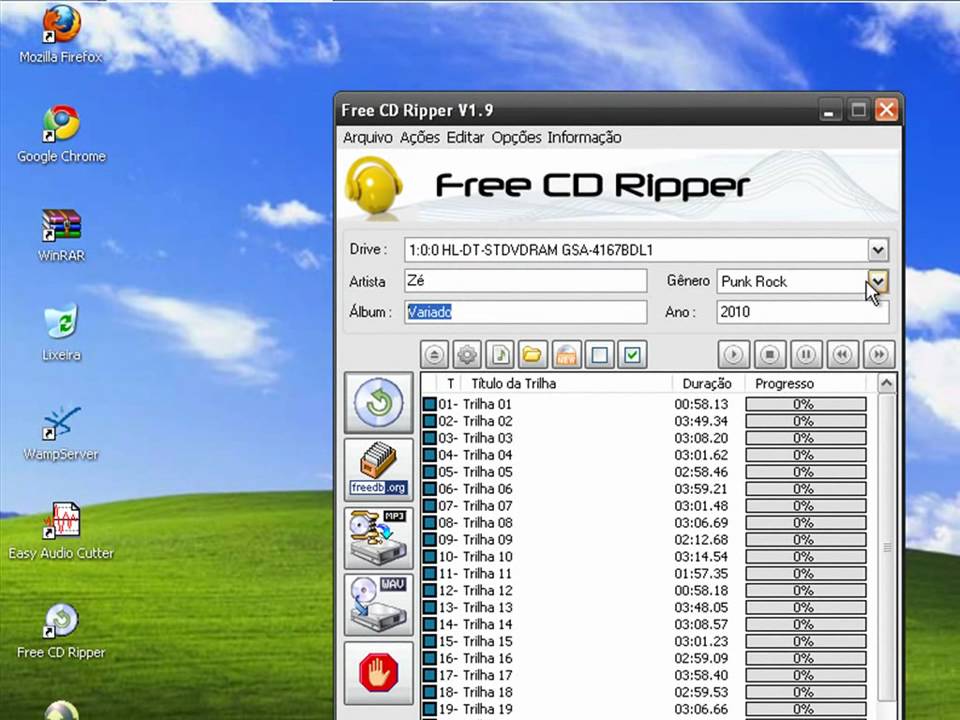
Task: Click the CD with NEW label toolbar icon
Action: pyautogui.click(x=566, y=354)
